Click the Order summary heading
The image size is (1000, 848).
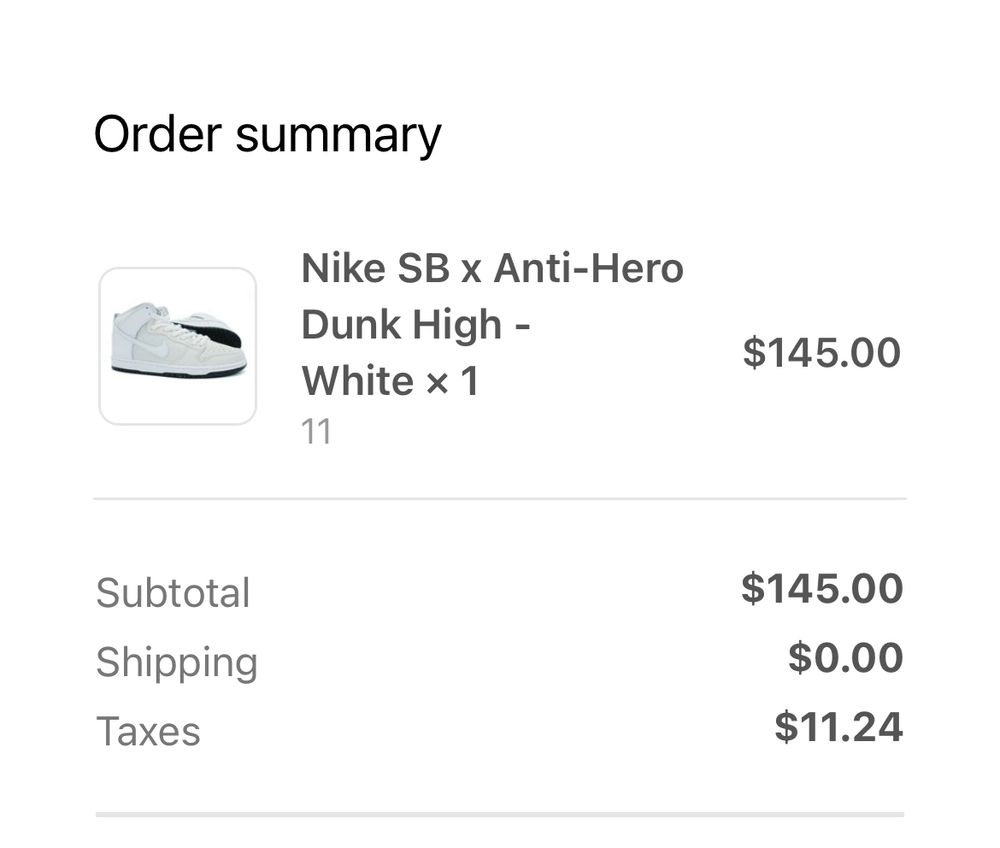(267, 135)
